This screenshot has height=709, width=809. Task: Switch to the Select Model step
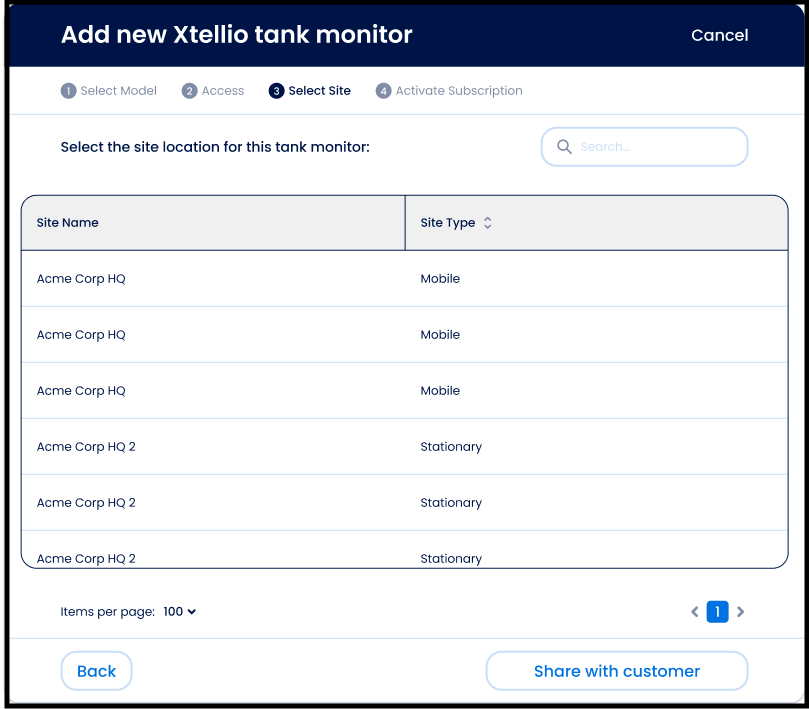click(118, 91)
